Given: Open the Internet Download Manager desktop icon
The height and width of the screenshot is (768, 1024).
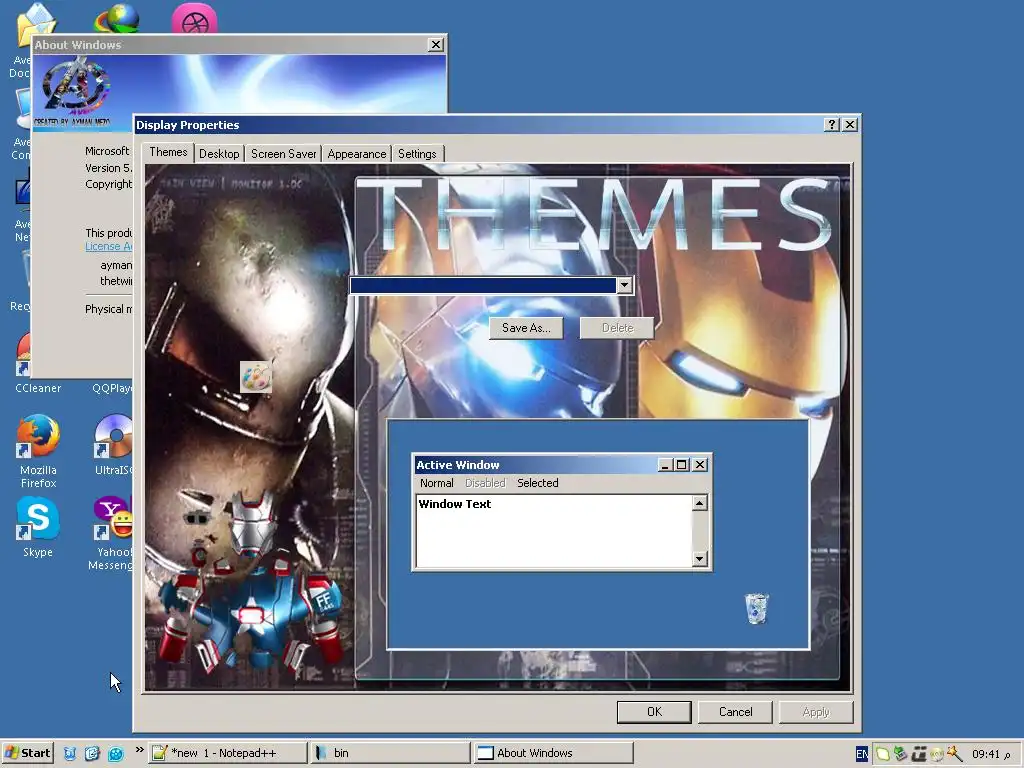Looking at the screenshot, I should tap(116, 18).
